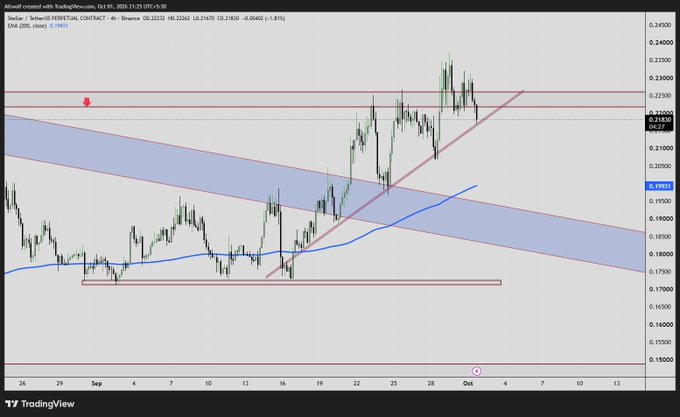Click the blue 0.19931 EMA legend value
Viewport: 680px width, 417px height.
[59, 26]
